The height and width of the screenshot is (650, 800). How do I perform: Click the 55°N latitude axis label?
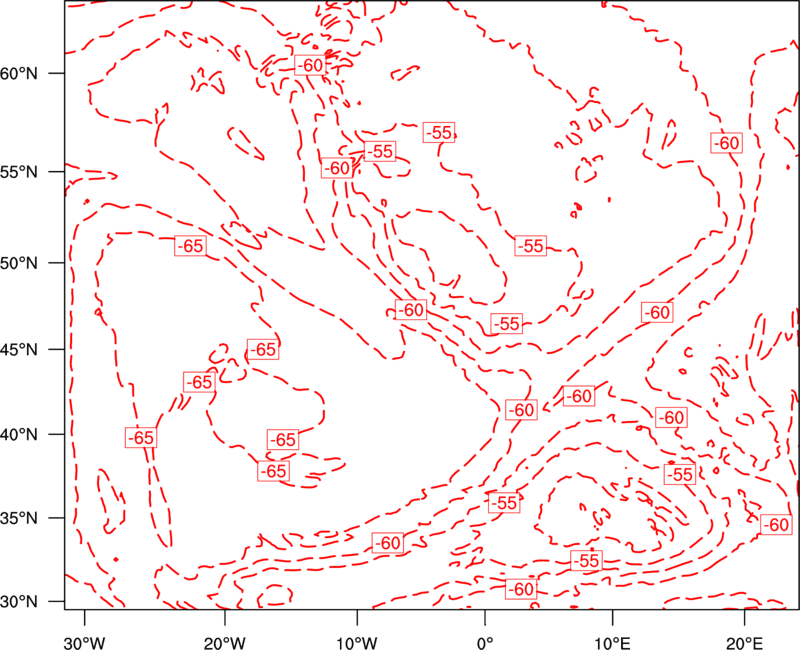click(x=19, y=172)
